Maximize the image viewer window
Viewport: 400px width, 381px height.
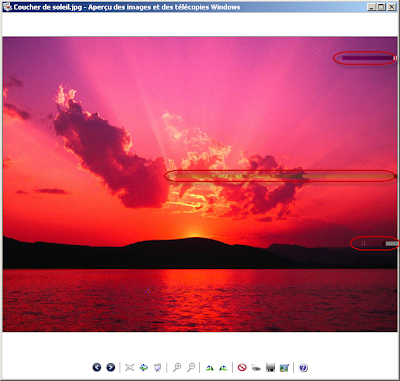coord(381,7)
